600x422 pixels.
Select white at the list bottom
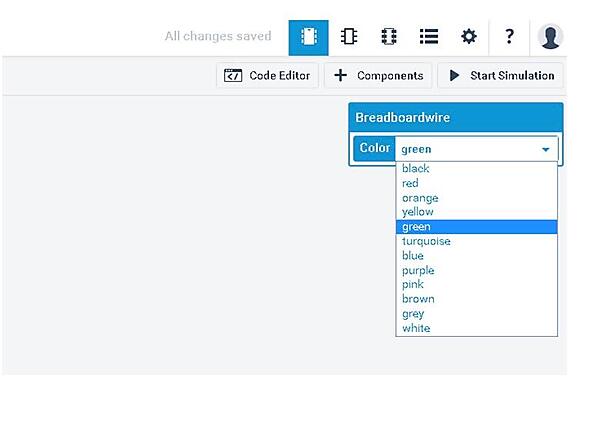coord(416,328)
